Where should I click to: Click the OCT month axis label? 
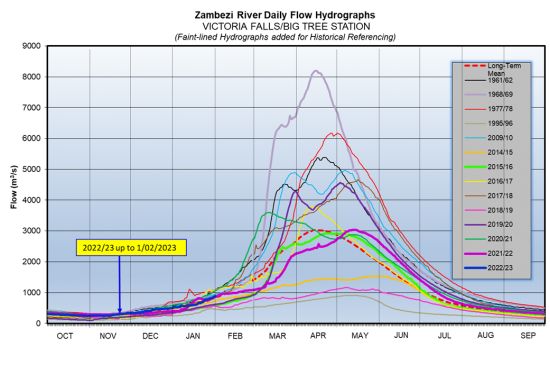pos(65,336)
